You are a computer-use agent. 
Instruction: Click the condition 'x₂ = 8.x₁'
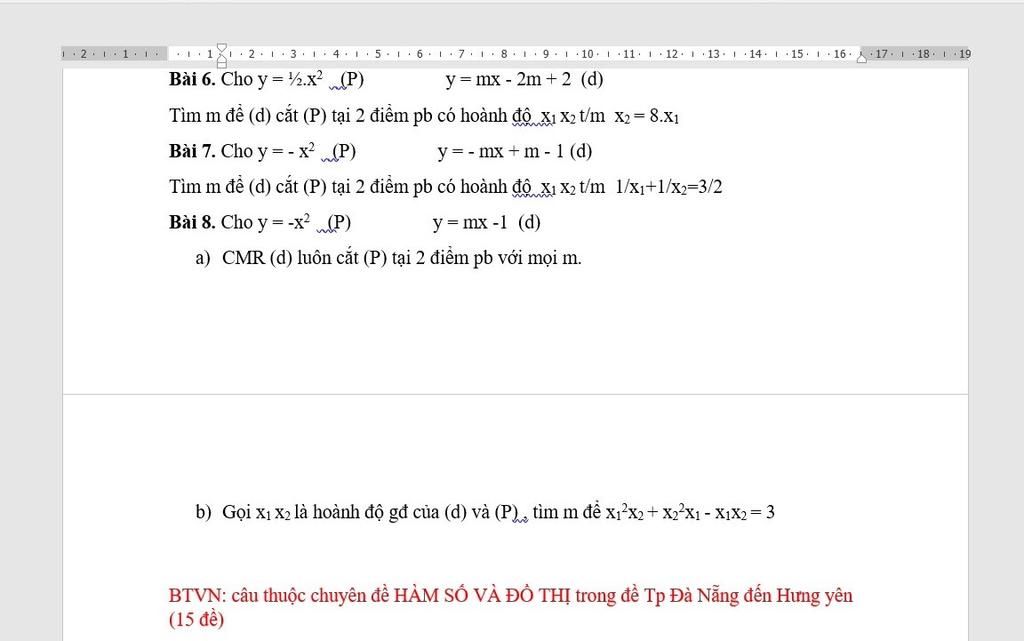click(647, 116)
